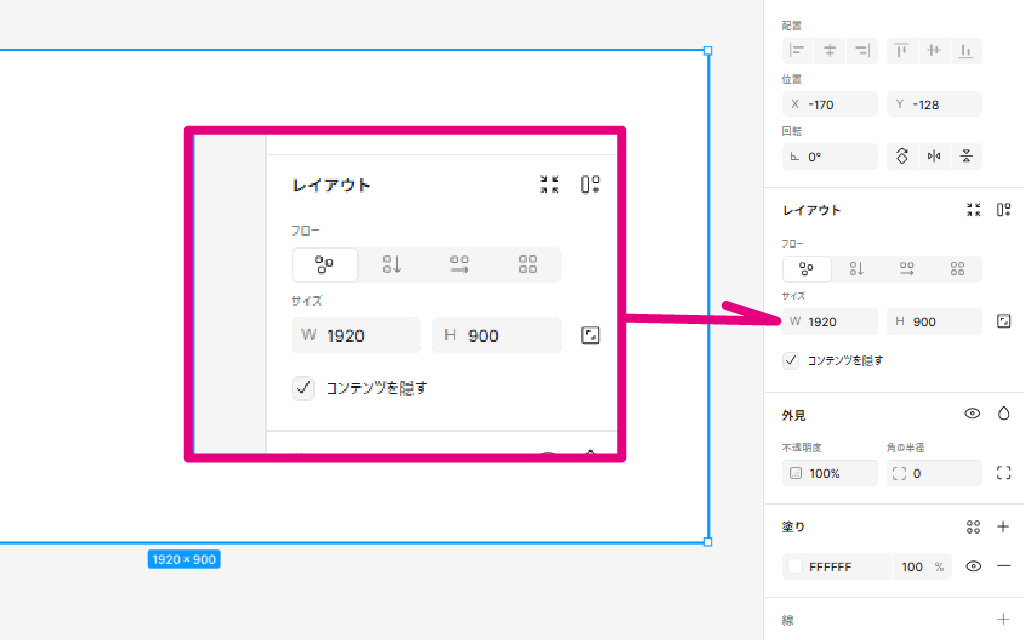1024x640 pixels.
Task: Toggle visibility eye in 外見 section
Action: pos(971,414)
